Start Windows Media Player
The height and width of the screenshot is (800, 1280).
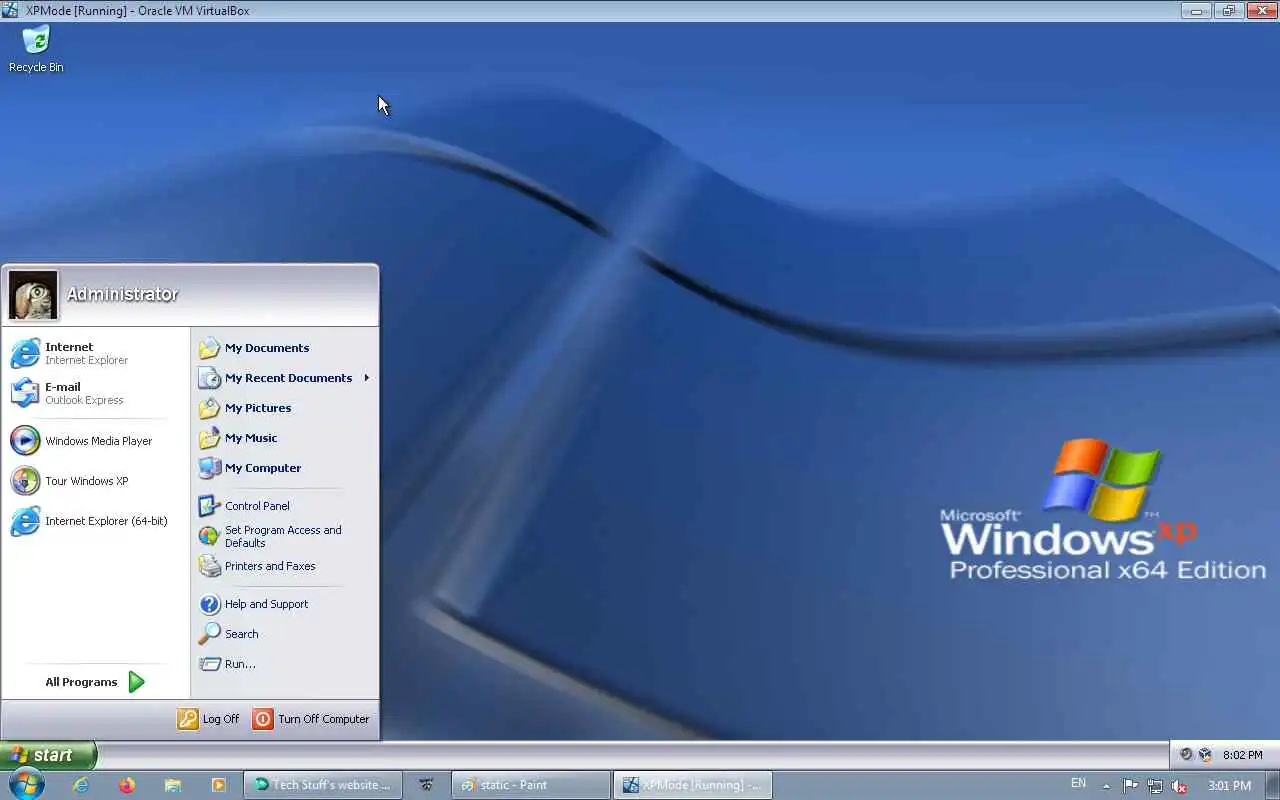click(x=96, y=441)
